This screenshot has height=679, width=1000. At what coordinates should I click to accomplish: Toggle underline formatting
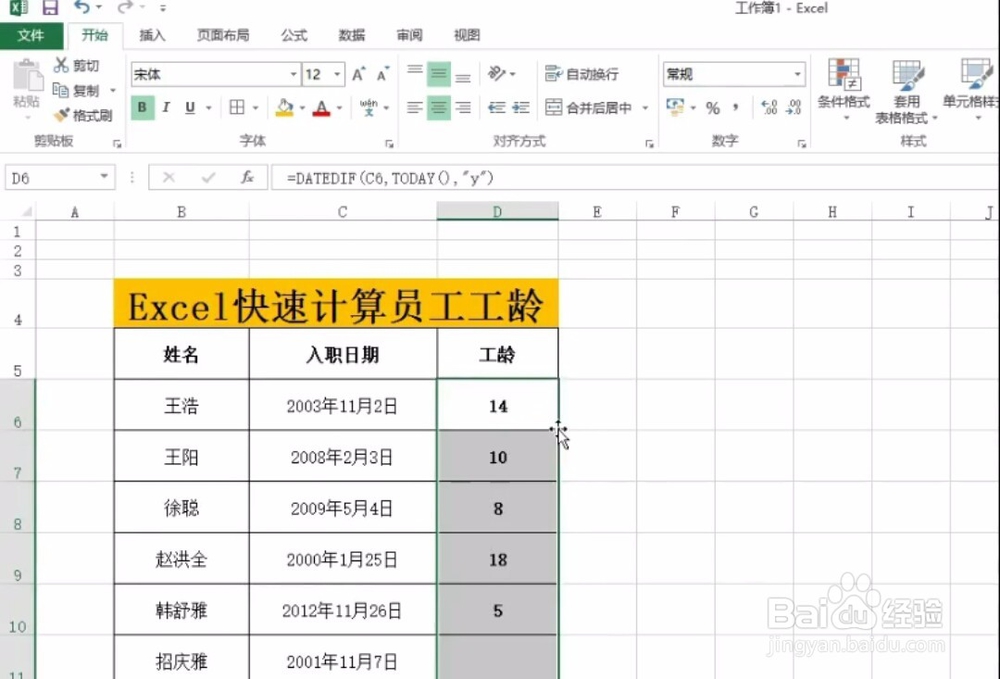click(189, 108)
